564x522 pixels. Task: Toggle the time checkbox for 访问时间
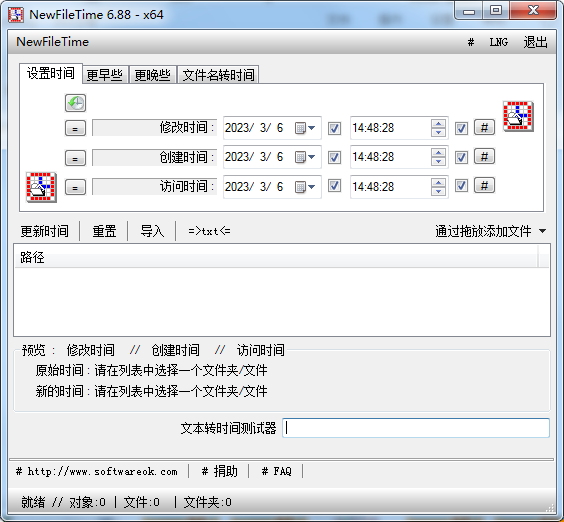tap(461, 186)
